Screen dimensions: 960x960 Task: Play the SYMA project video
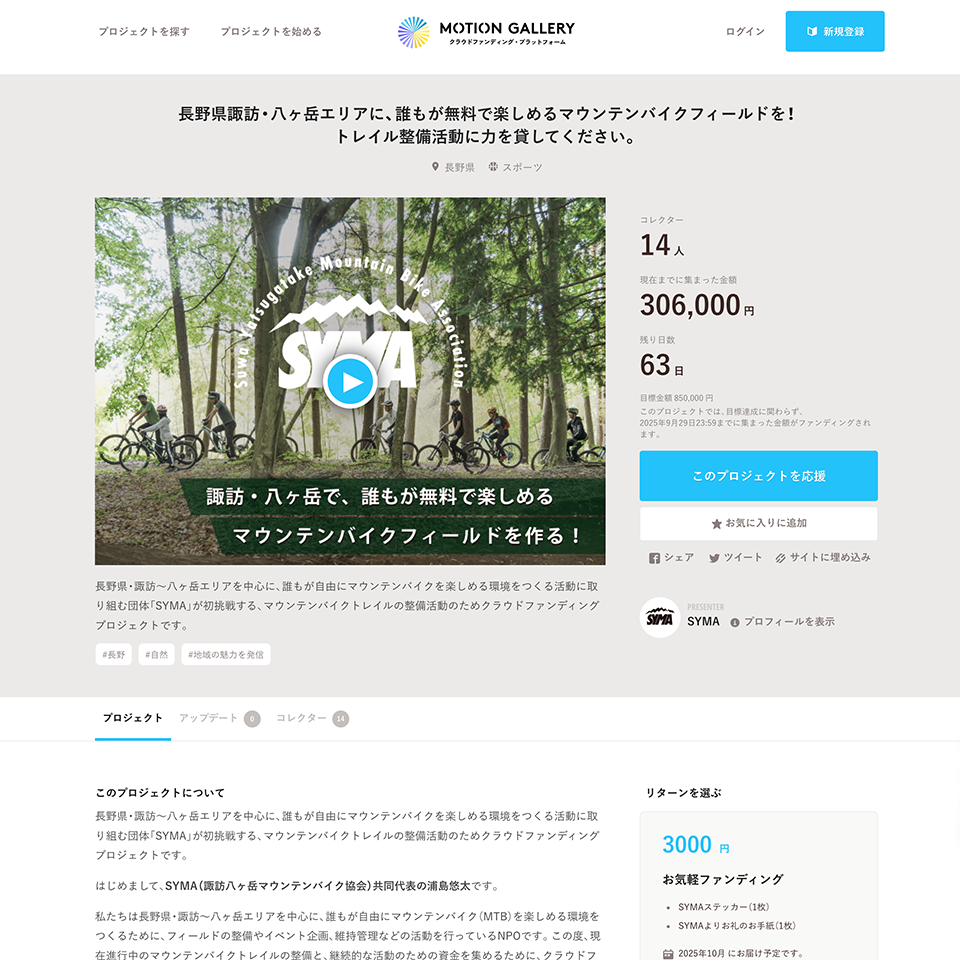coord(350,381)
